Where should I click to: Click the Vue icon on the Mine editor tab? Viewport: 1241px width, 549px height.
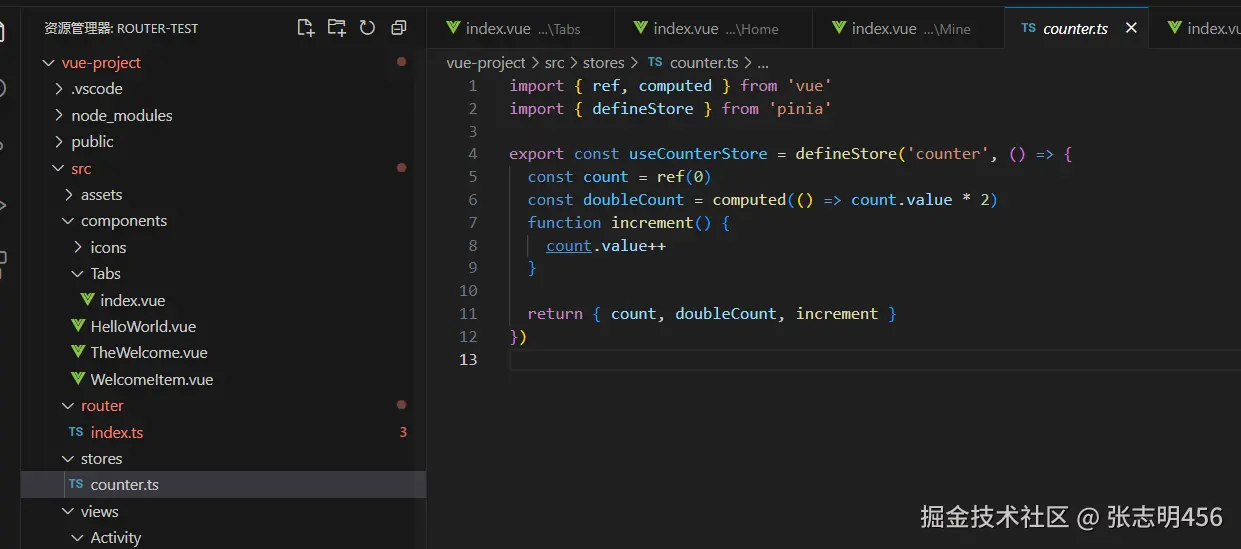pyautogui.click(x=839, y=28)
